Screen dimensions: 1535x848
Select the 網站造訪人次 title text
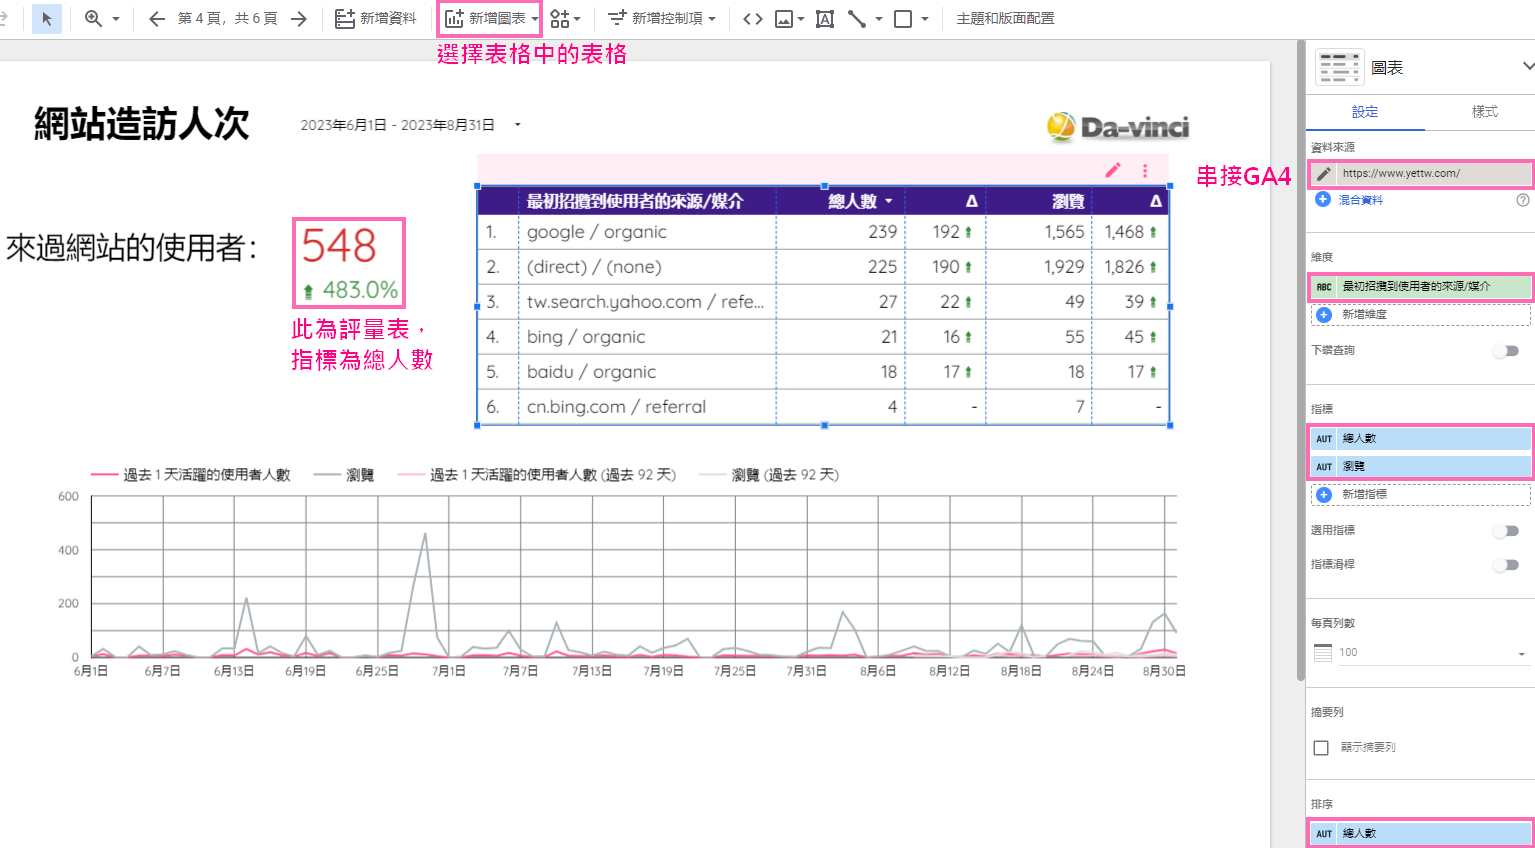(141, 124)
